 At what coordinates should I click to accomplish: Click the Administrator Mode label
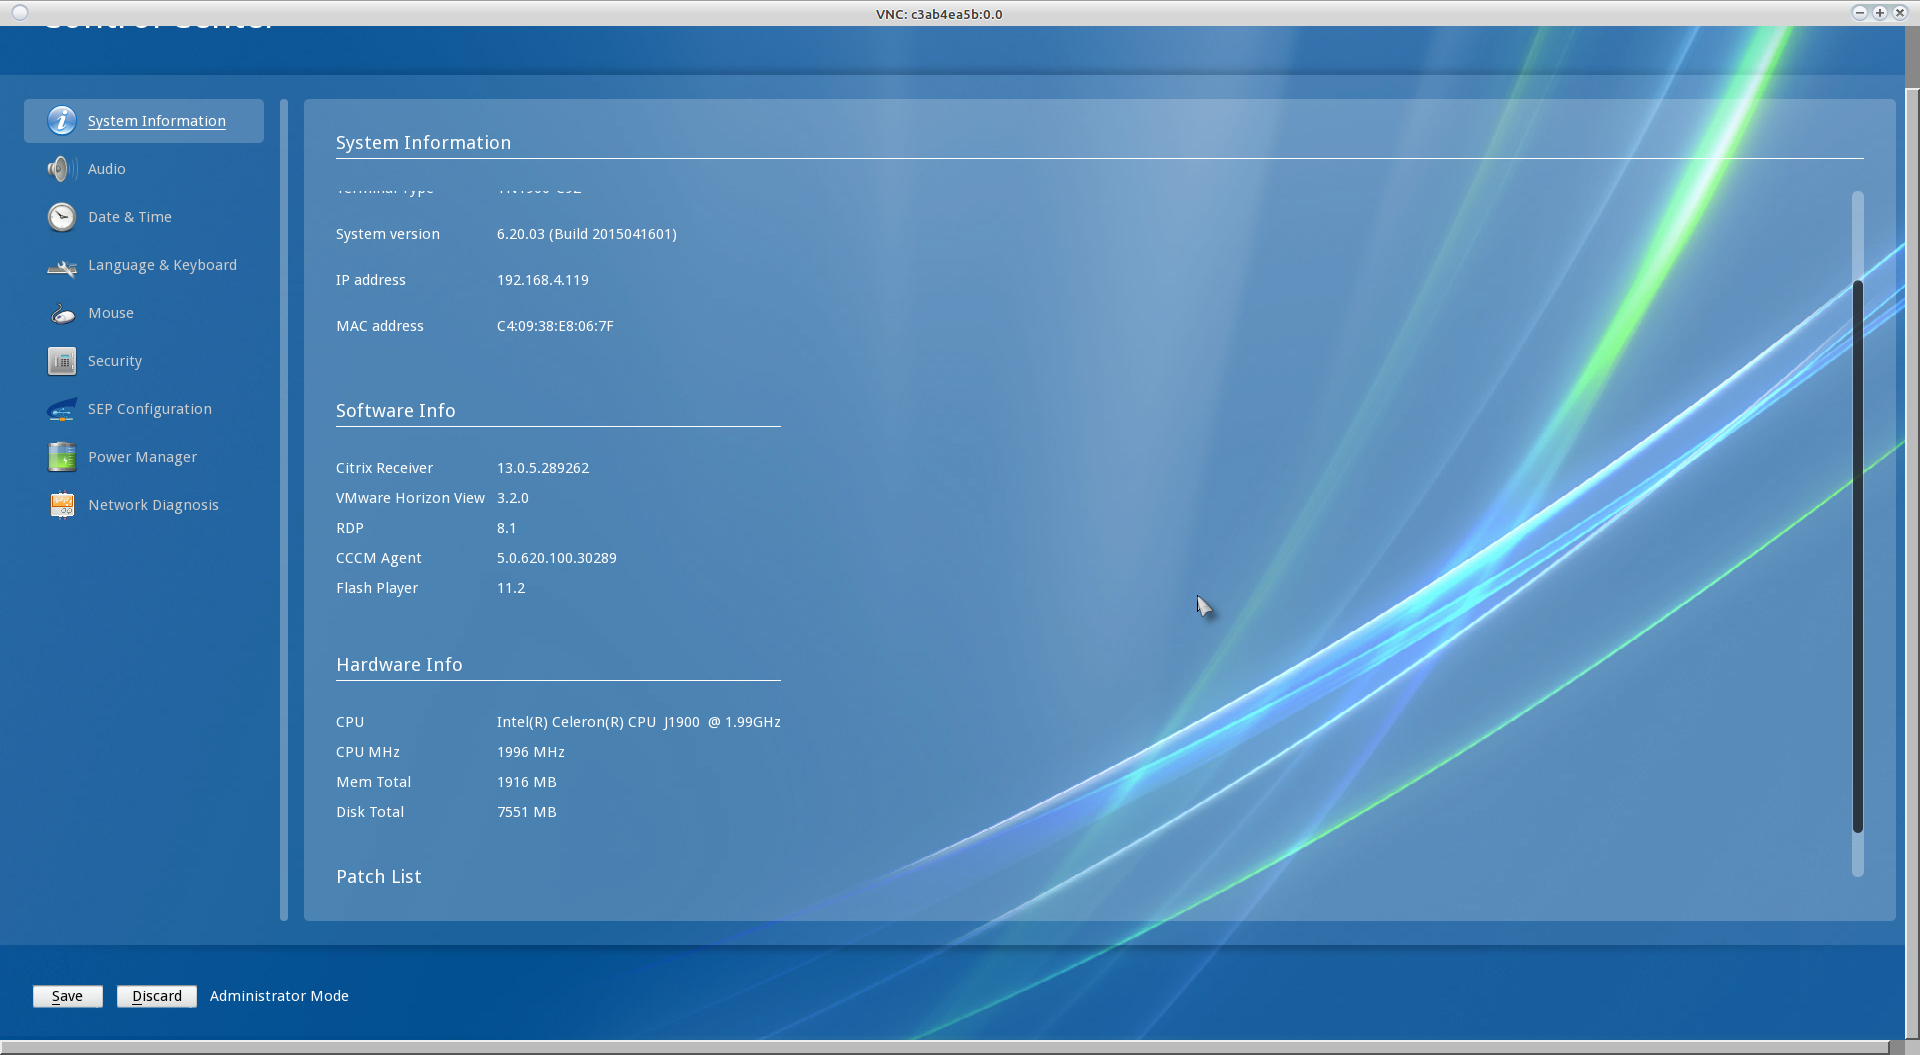[279, 996]
